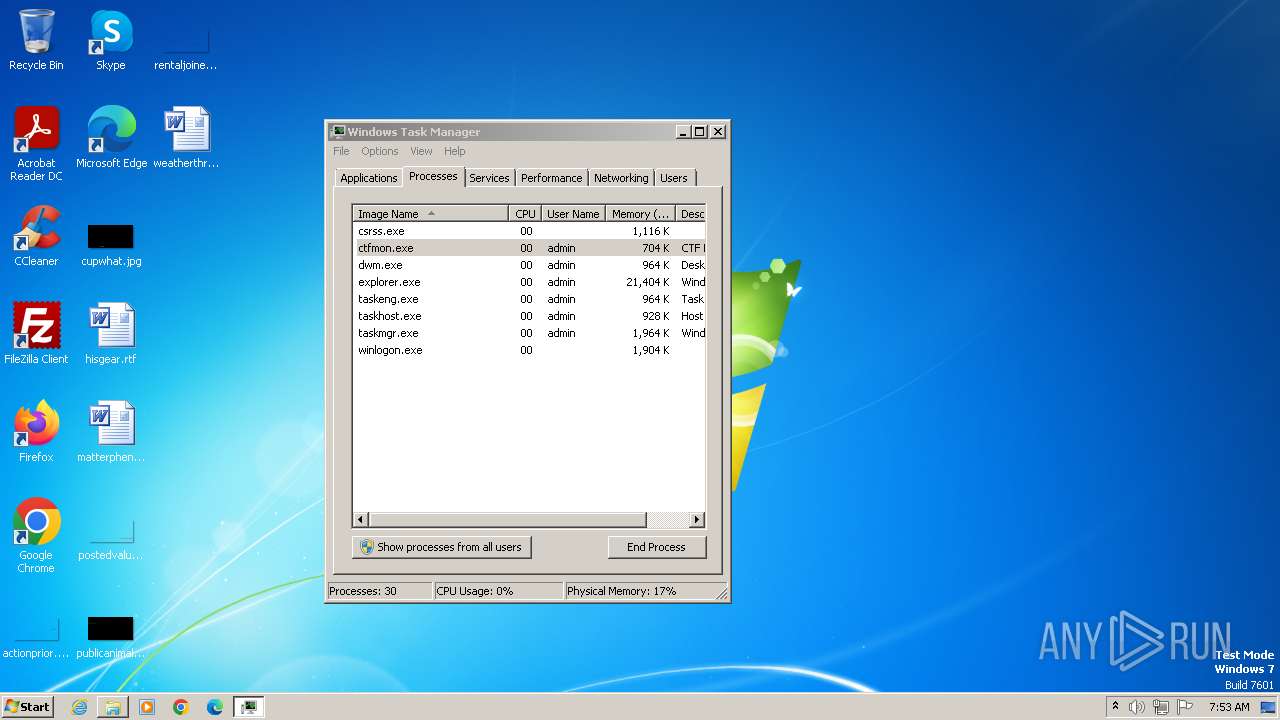
Task: Select the weatherthr Word document icon
Action: (x=186, y=138)
